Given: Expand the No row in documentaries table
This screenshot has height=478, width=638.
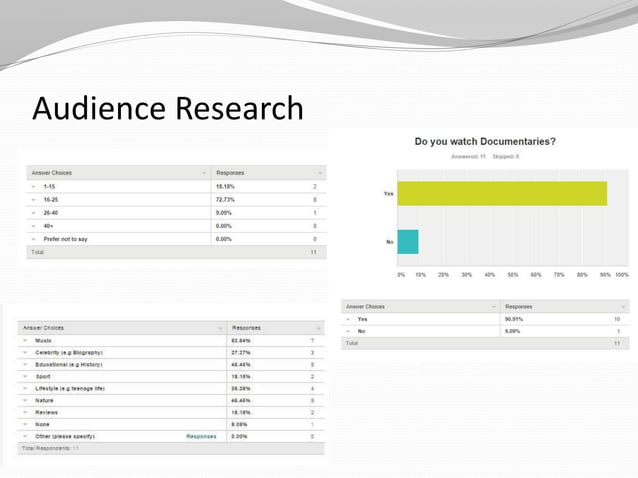Looking at the screenshot, I should pos(348,332).
